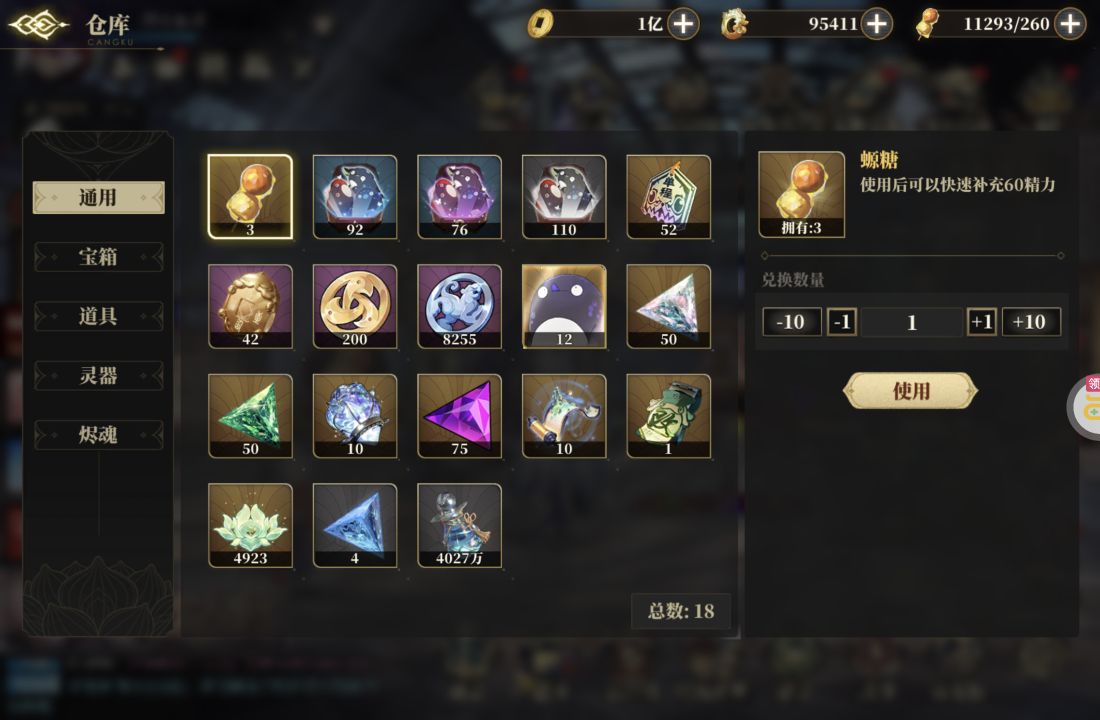Decrease exchange quantity with -1
1100x720 pixels.
841,322
